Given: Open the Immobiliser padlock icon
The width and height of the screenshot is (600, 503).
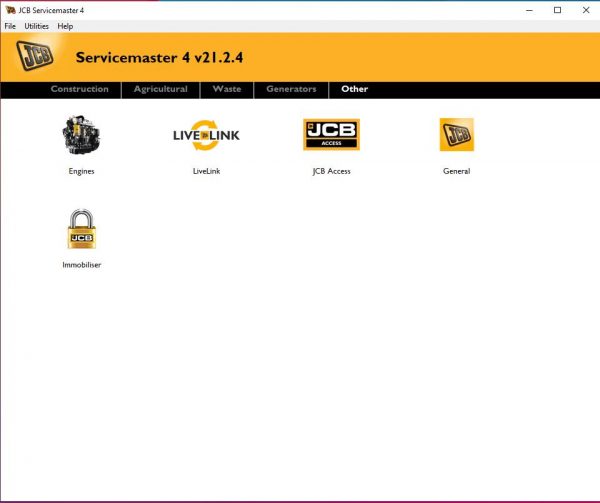Looking at the screenshot, I should [82, 229].
